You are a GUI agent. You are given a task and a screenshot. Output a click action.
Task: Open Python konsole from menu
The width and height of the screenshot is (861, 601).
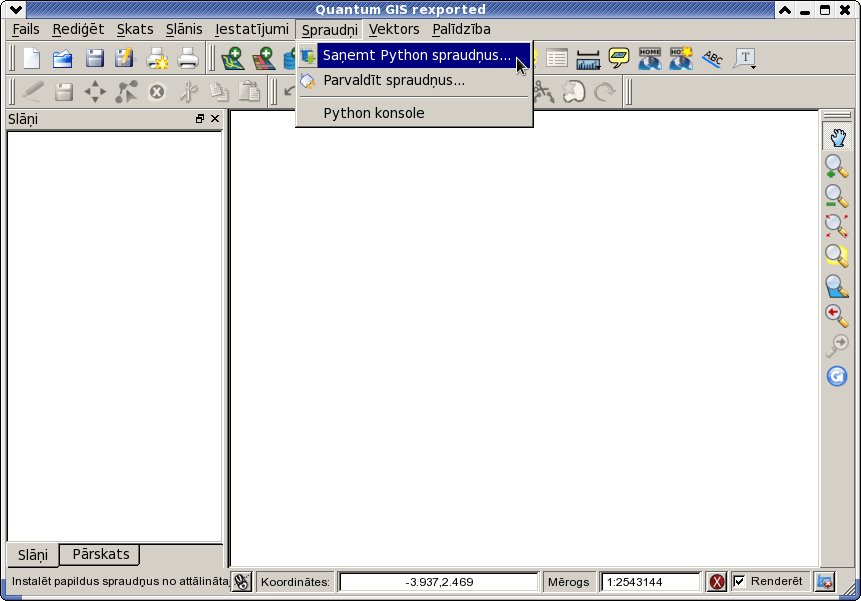coord(415,113)
